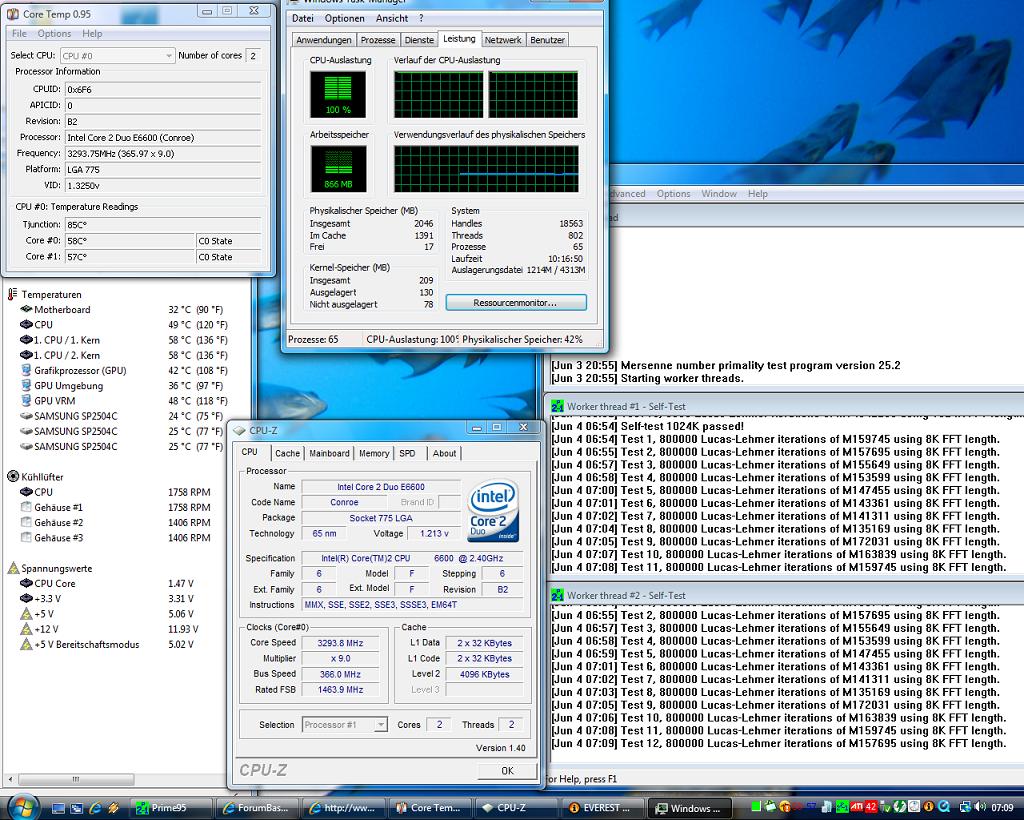The image size is (1024, 820).
Task: Click the network connection tray icon
Action: tap(966, 807)
